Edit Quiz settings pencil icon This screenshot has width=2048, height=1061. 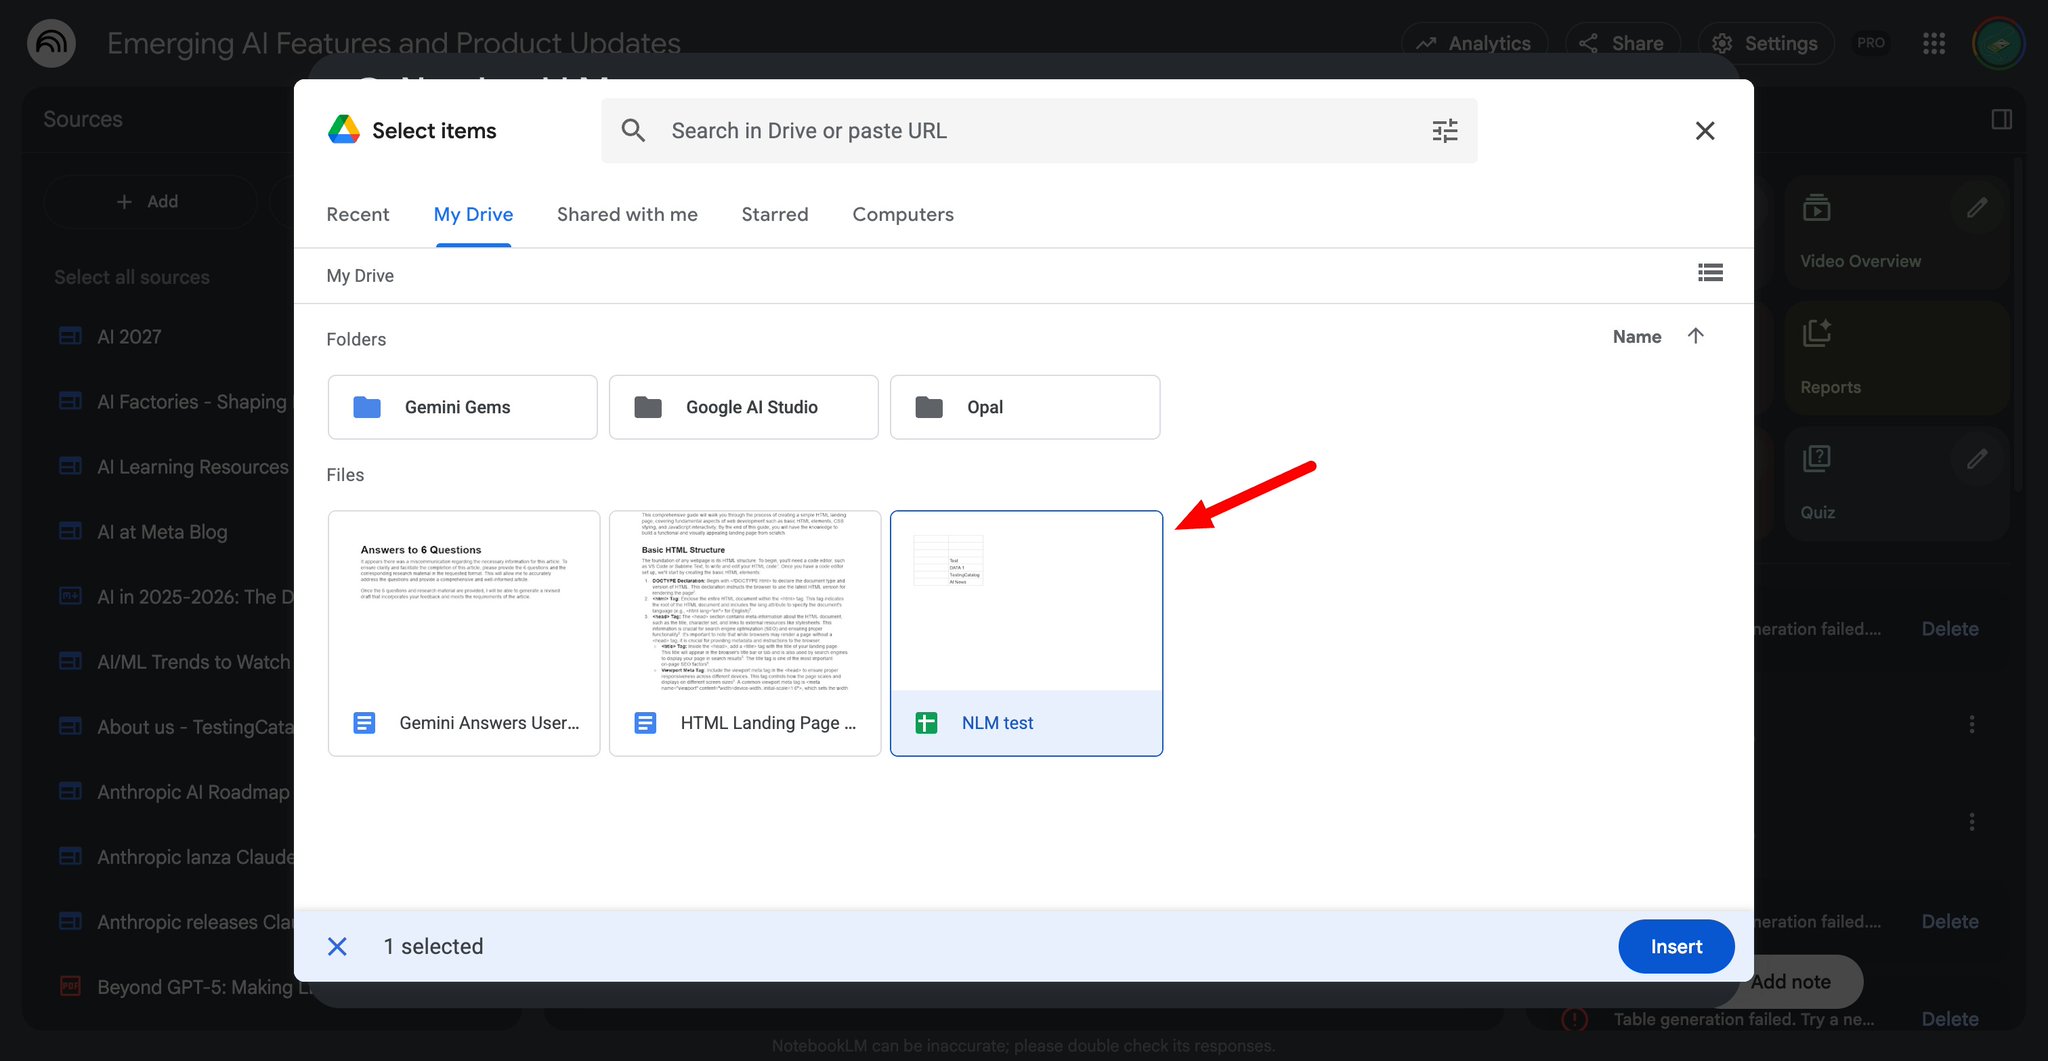[x=1977, y=459]
